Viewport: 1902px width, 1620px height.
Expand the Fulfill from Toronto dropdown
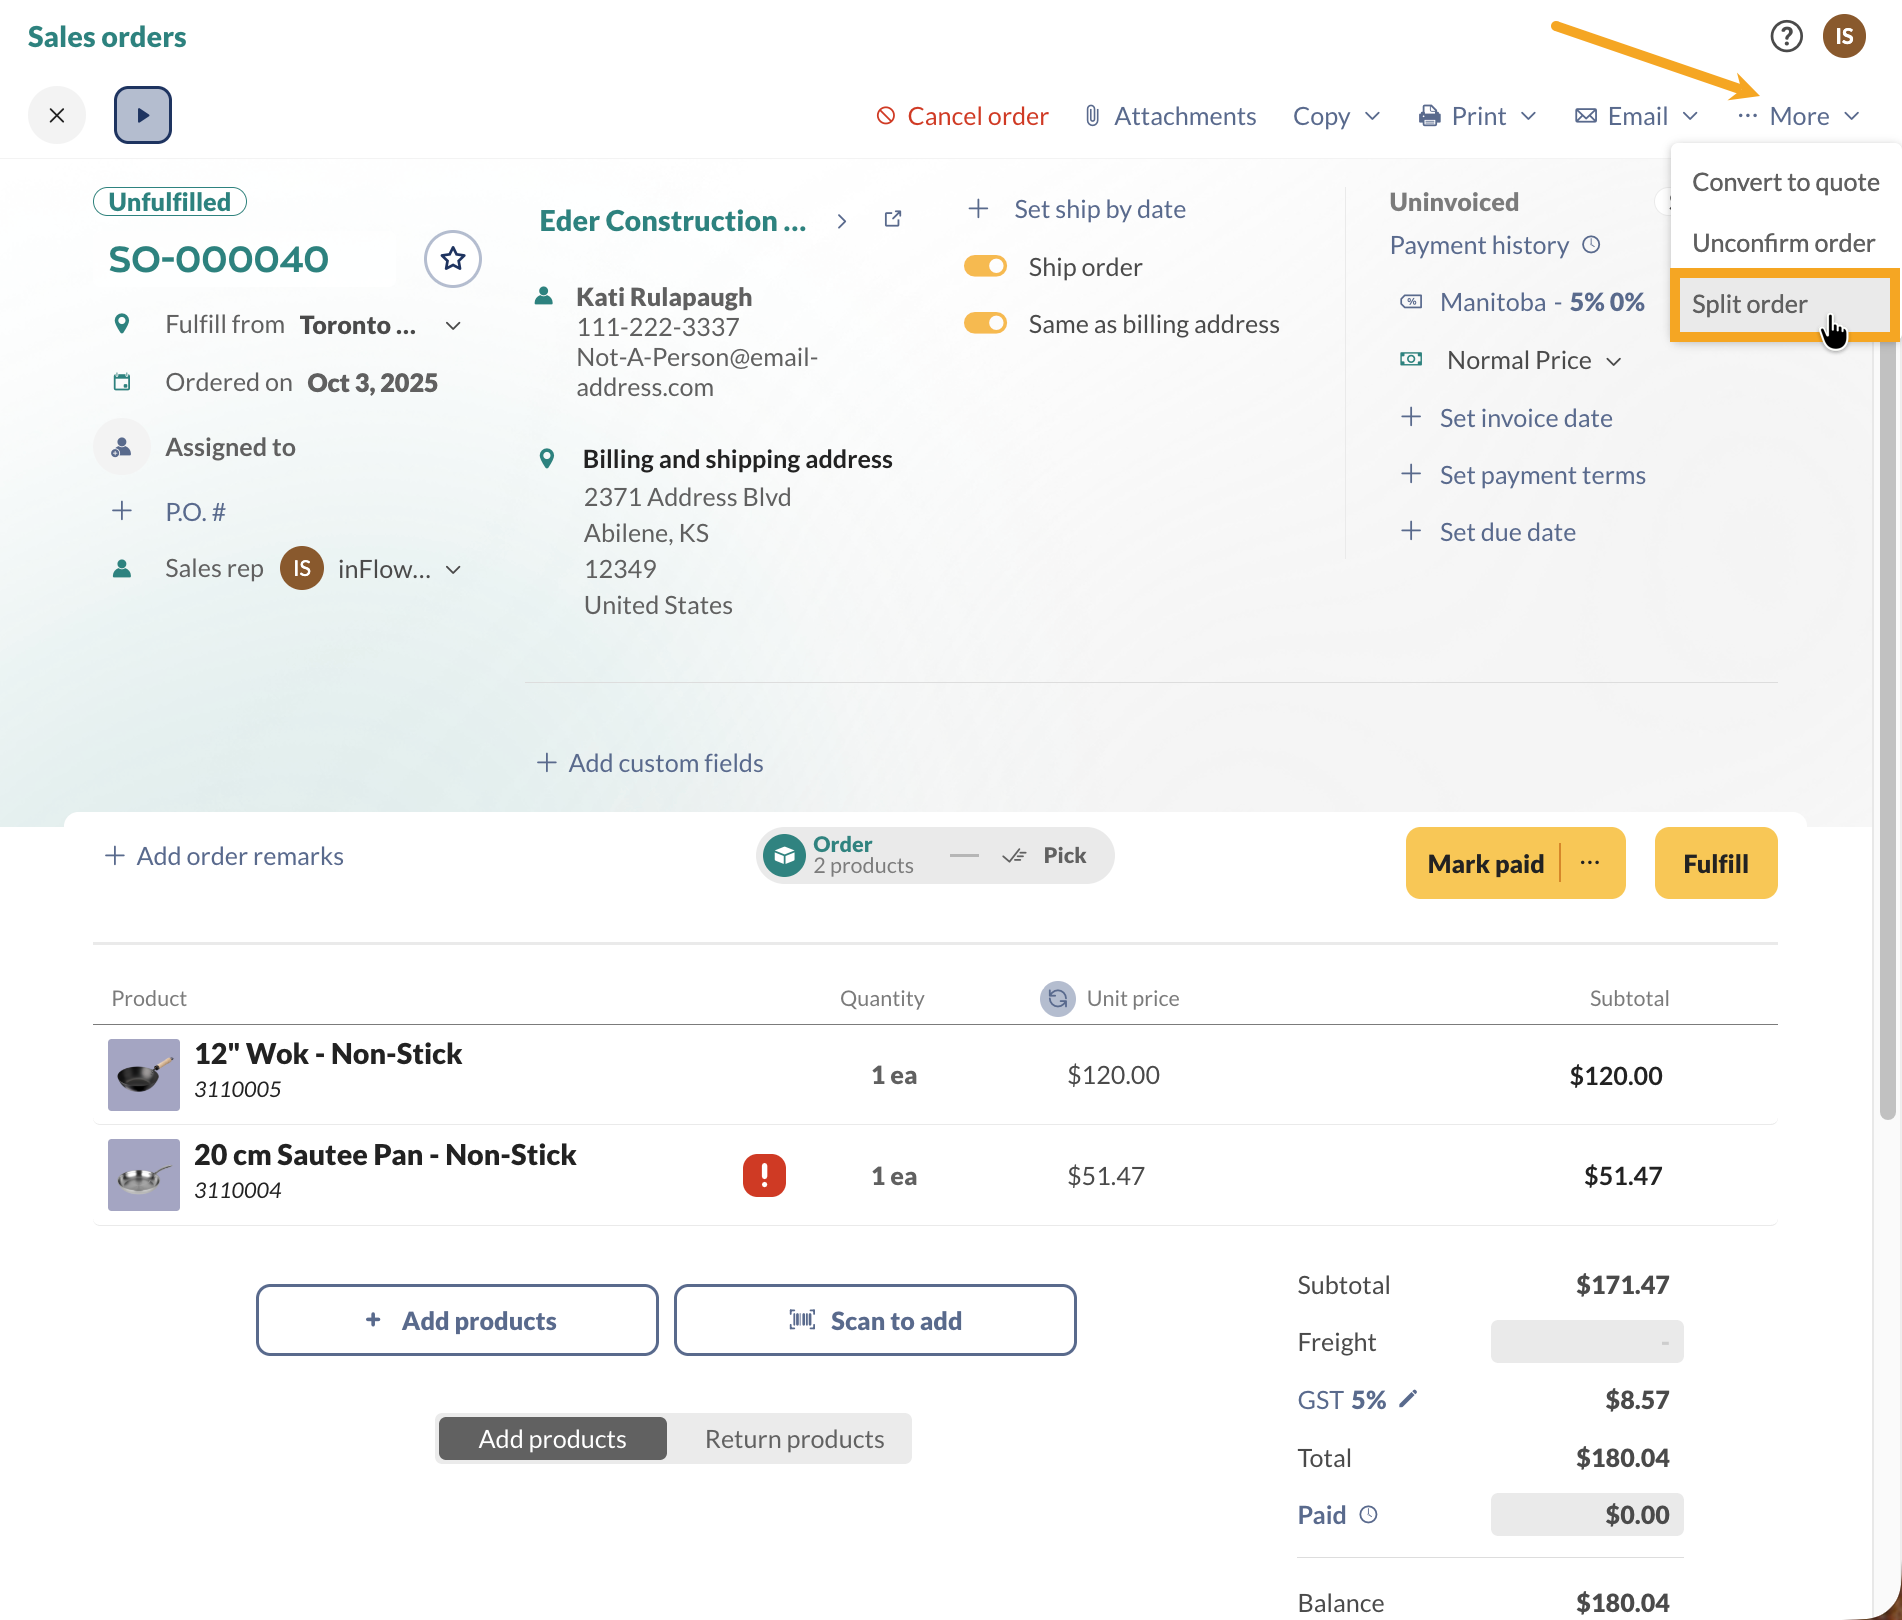pyautogui.click(x=453, y=324)
